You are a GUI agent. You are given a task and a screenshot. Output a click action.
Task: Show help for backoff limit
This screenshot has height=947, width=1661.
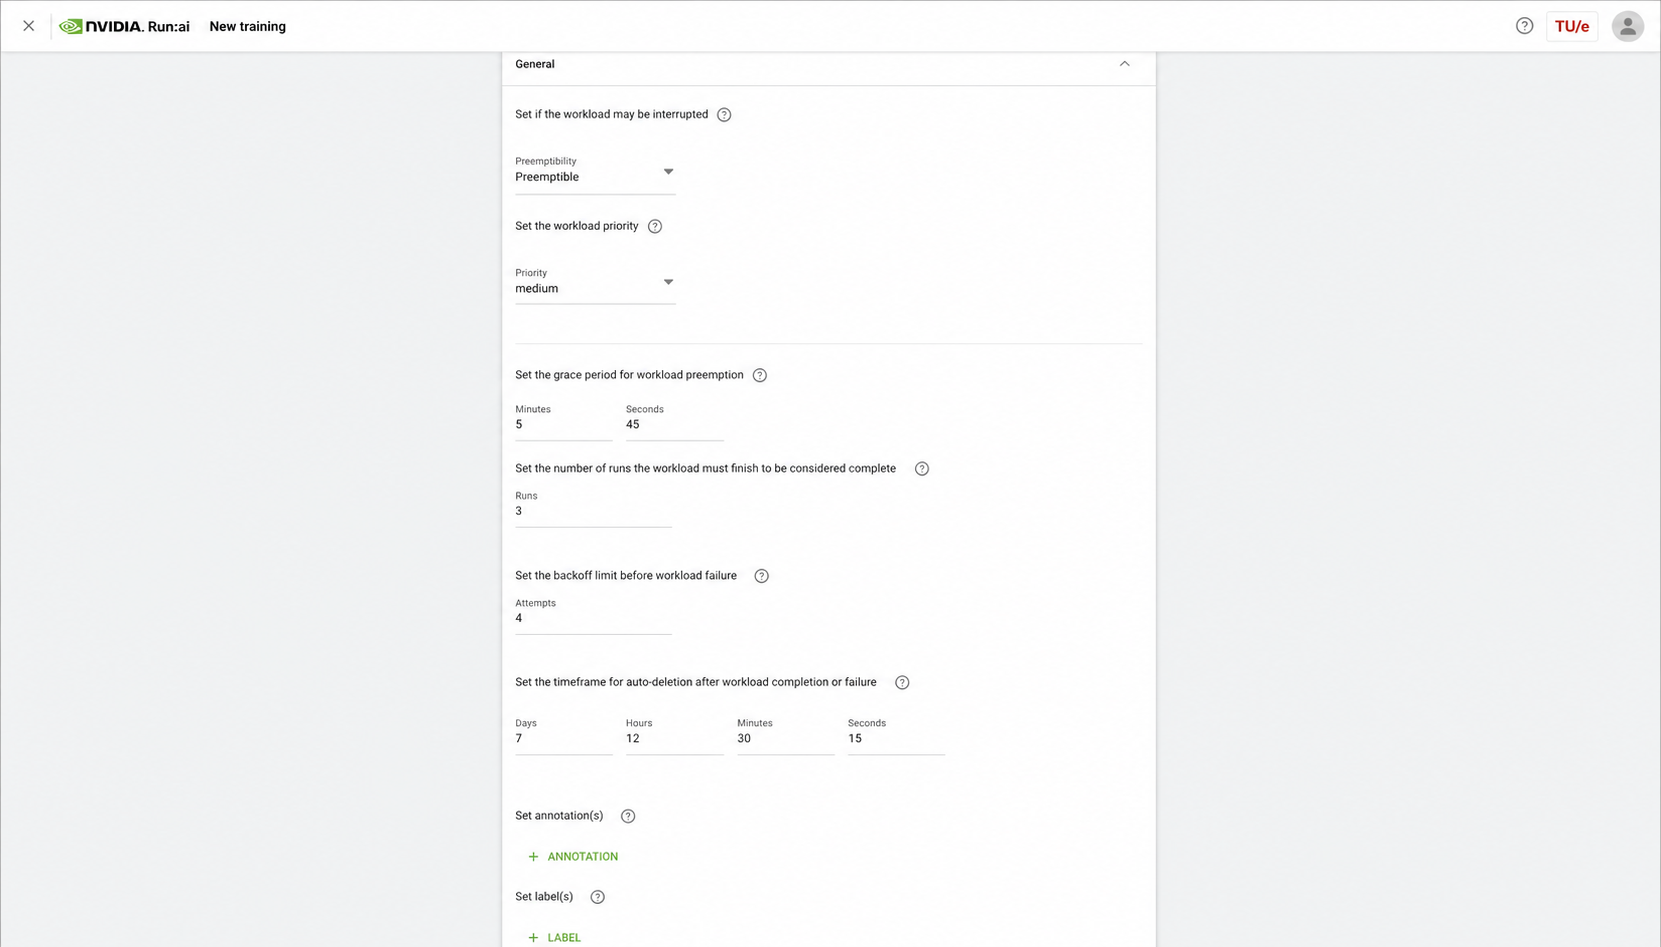(x=761, y=576)
